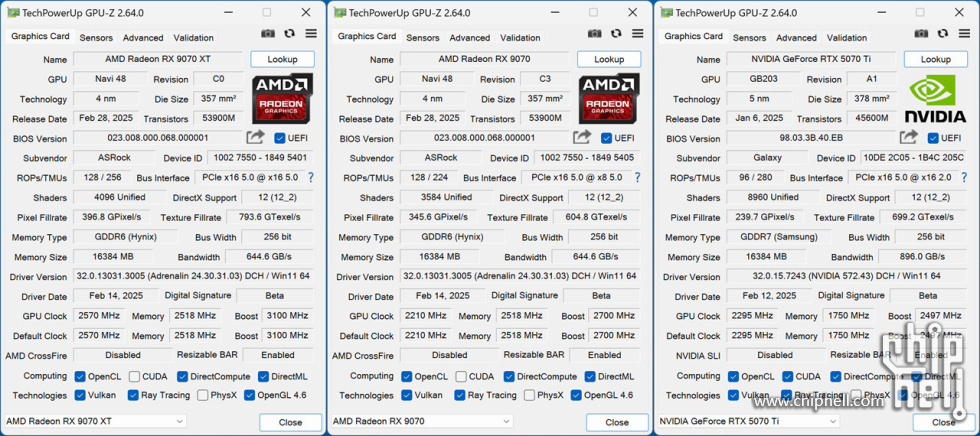
Task: Click '1002 7550 - 1849 5405' device ID
Action: pyautogui.click(x=587, y=158)
